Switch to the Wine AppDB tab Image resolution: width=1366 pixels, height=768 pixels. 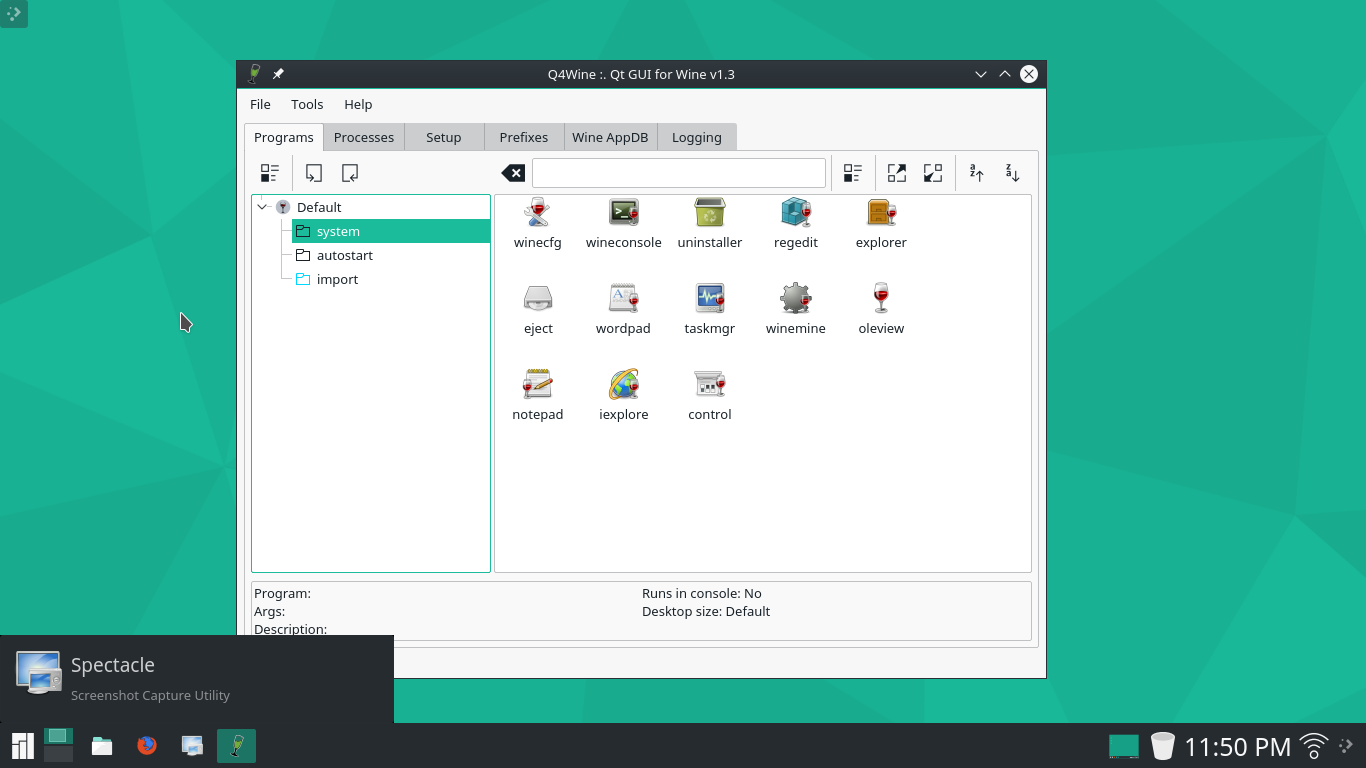coord(610,137)
